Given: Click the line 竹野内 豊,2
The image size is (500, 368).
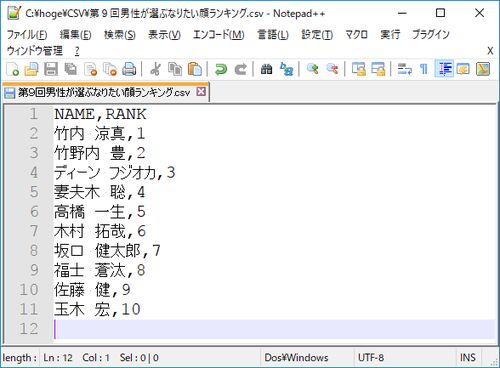Looking at the screenshot, I should [99, 153].
